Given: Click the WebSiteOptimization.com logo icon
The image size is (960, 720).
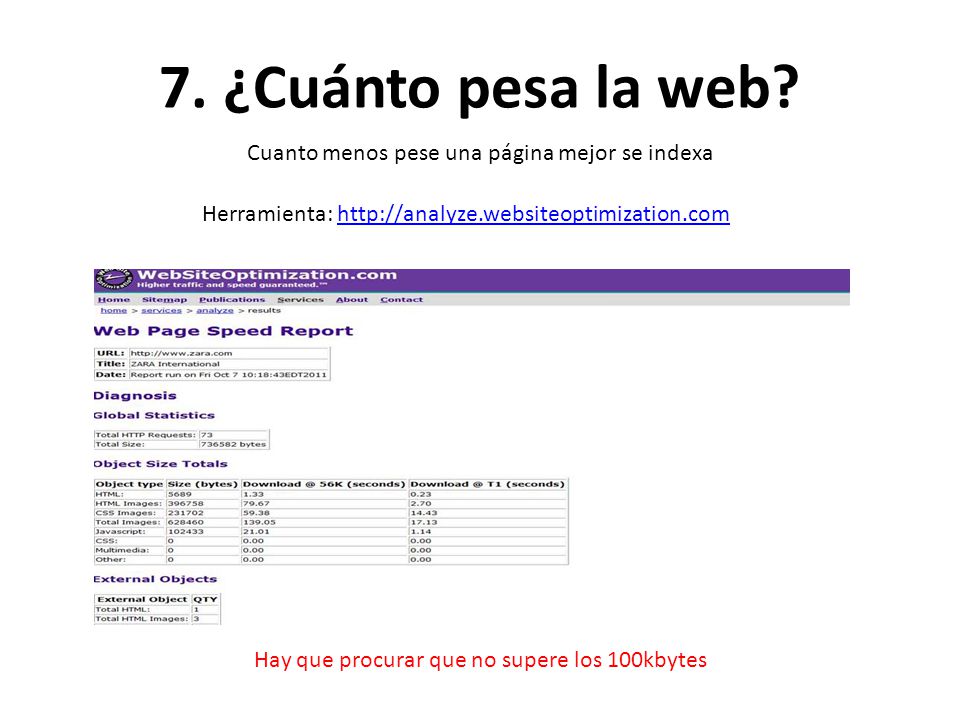Looking at the screenshot, I should (114, 279).
